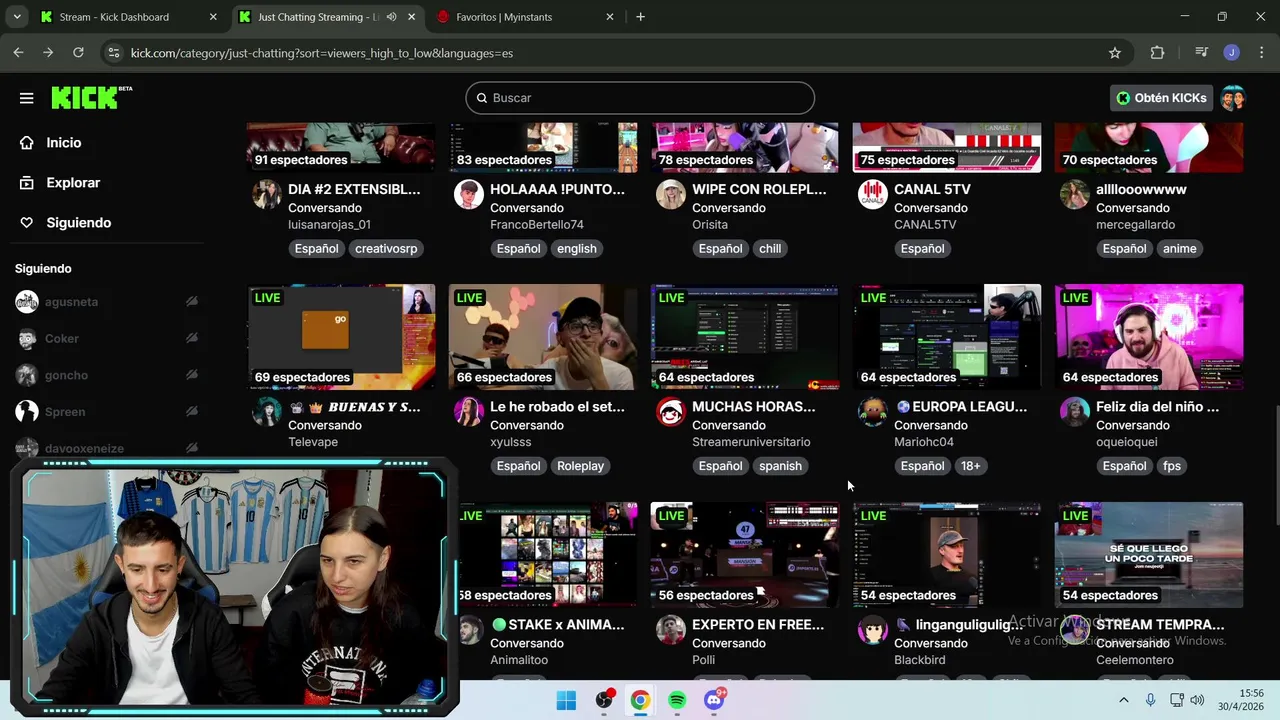Click the 18+ tag under Mariohc04

(x=970, y=466)
